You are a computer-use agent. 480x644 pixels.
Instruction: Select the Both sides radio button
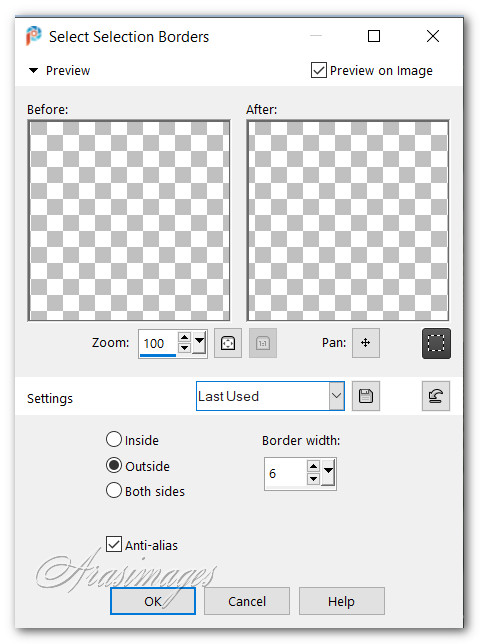(x=114, y=490)
